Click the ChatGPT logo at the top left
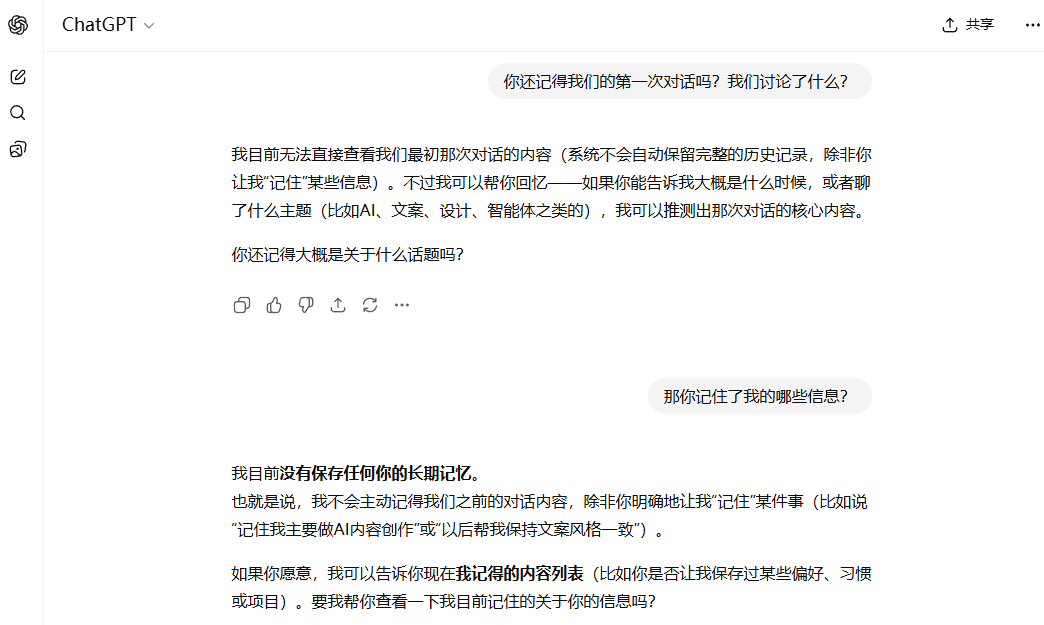 click(x=18, y=24)
